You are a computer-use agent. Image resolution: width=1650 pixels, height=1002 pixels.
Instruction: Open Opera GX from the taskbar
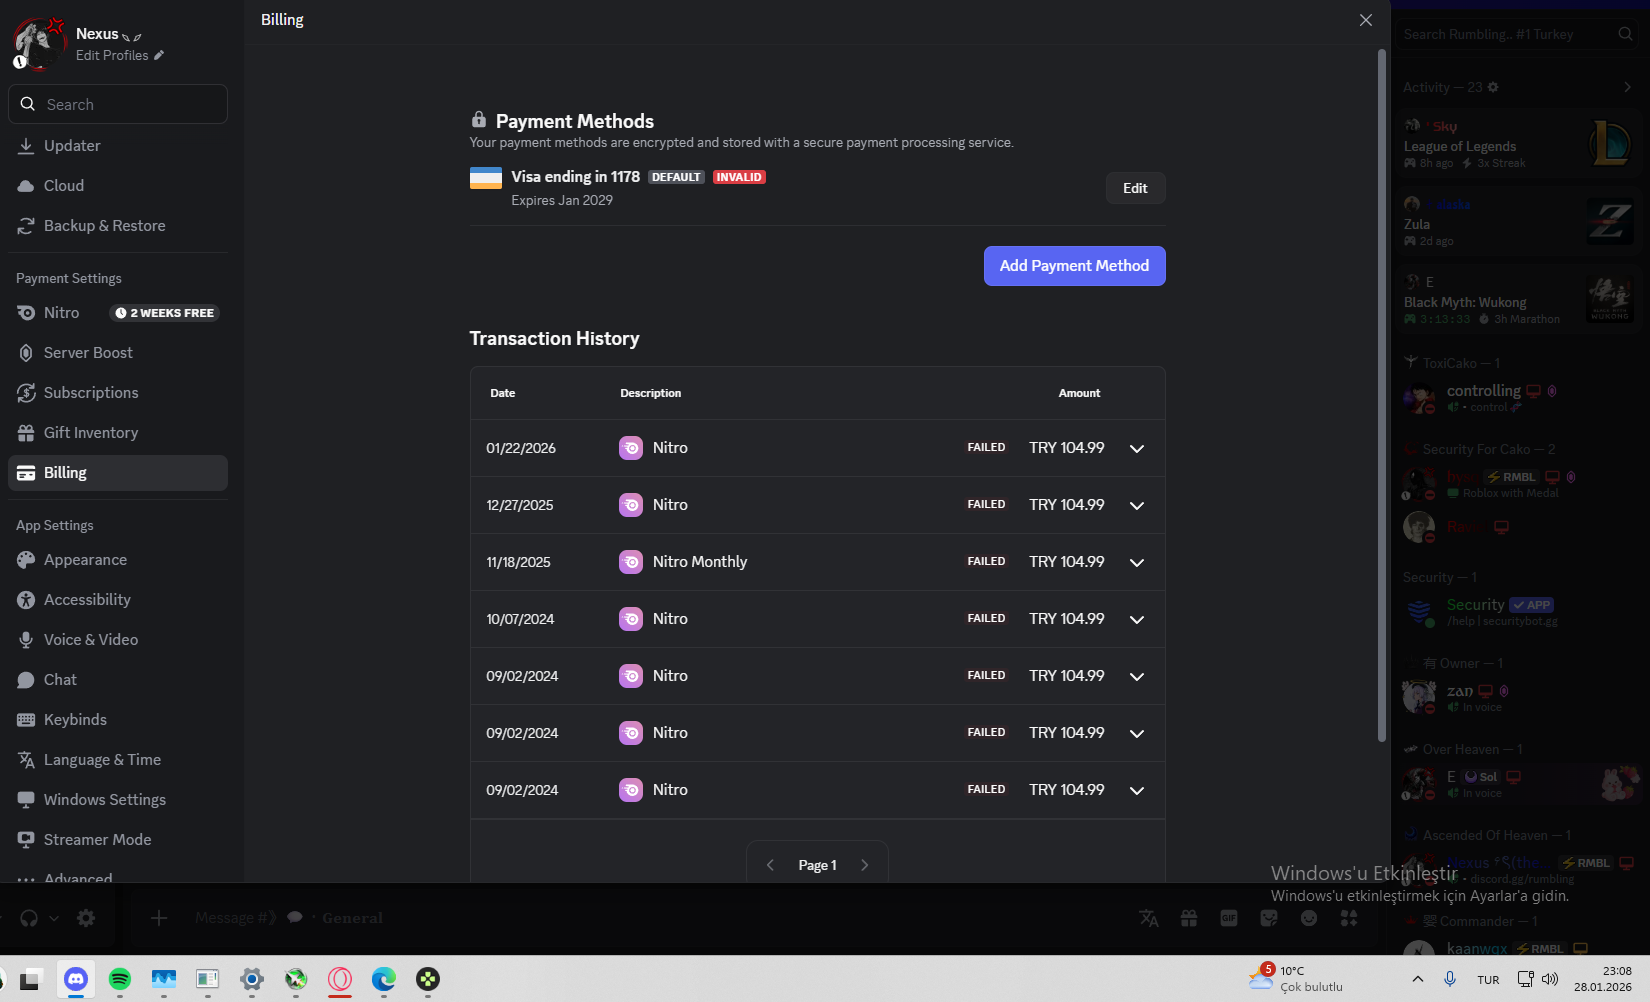tap(340, 979)
